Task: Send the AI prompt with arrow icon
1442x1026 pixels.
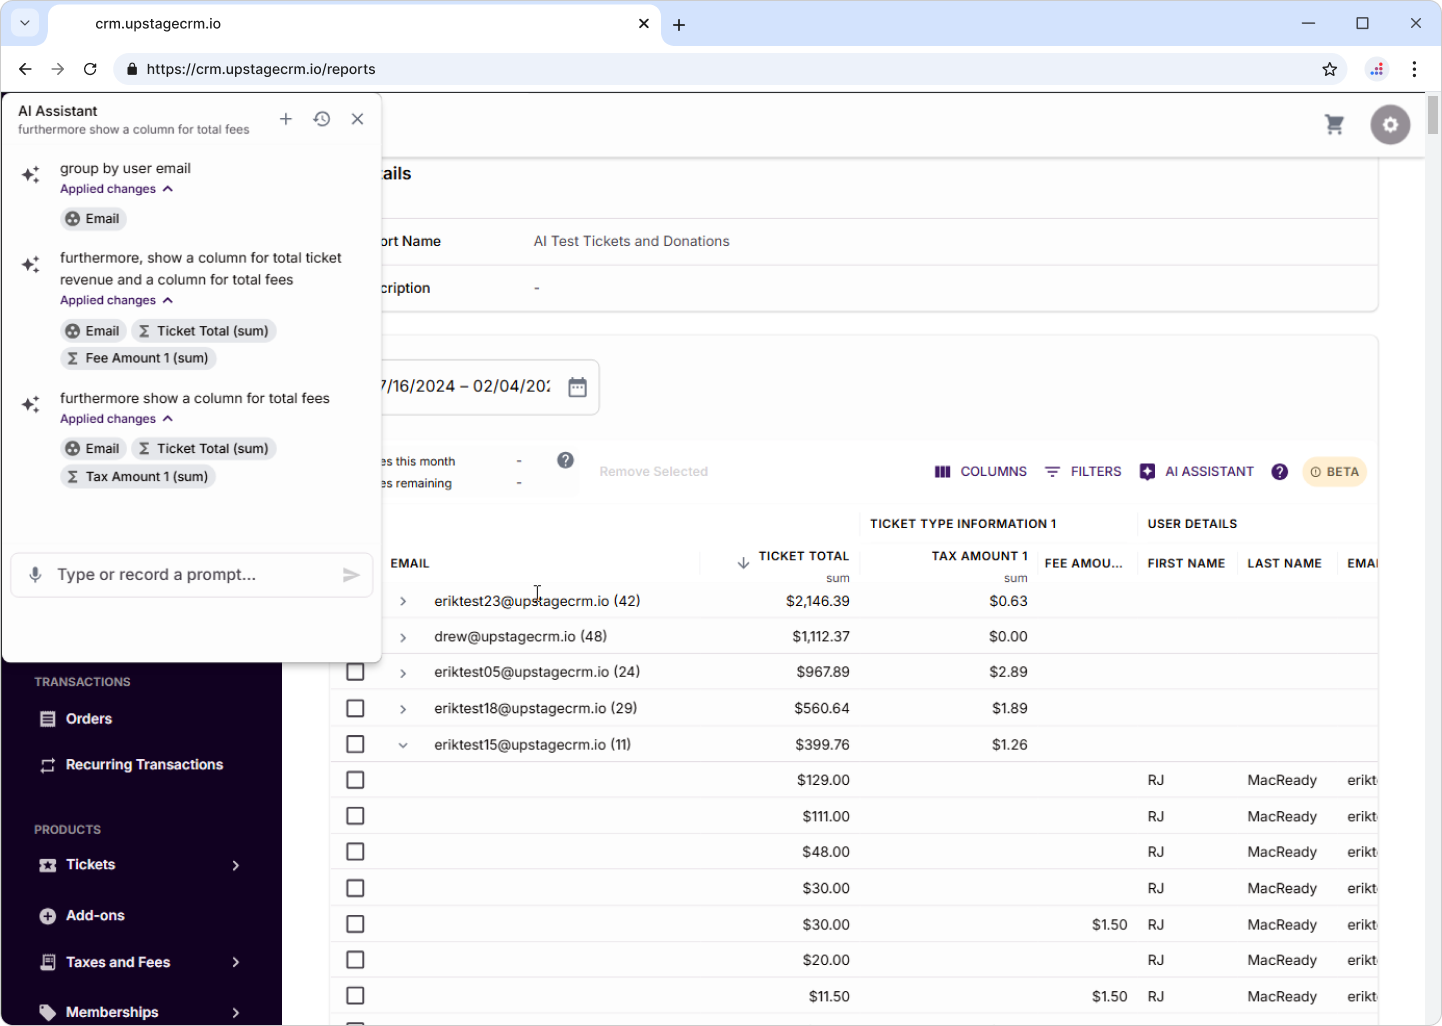Action: (351, 575)
